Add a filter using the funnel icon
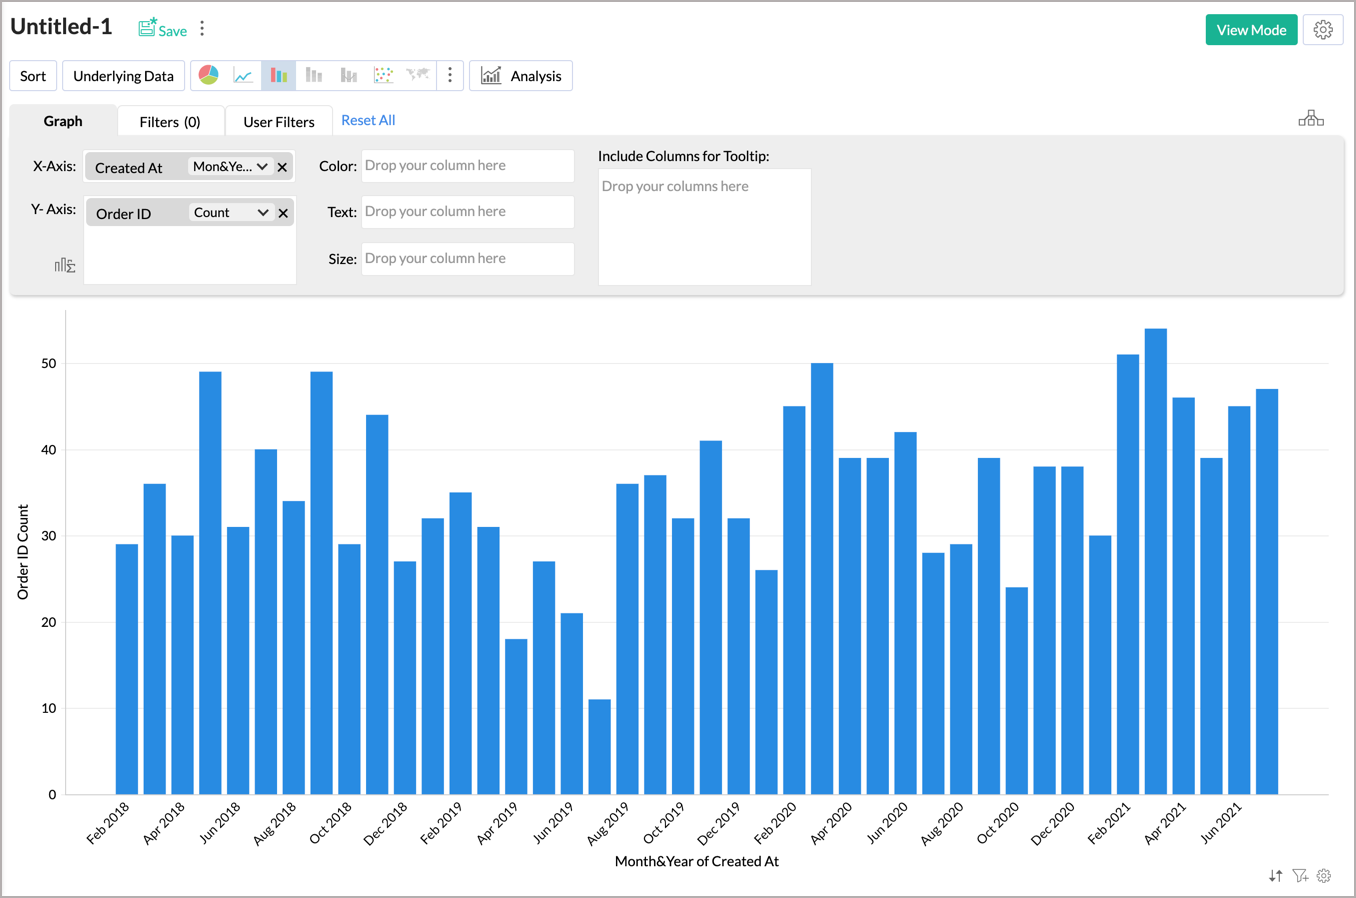Screen dimensions: 1356x898 (1300, 876)
